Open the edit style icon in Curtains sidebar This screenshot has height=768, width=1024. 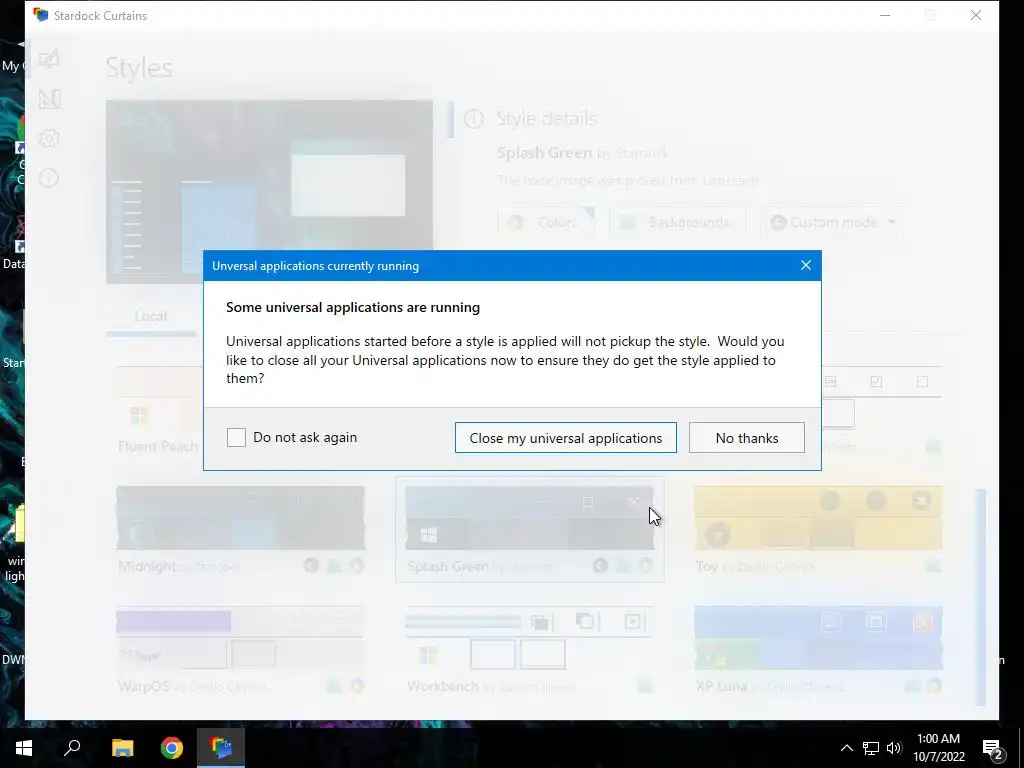coord(49,99)
